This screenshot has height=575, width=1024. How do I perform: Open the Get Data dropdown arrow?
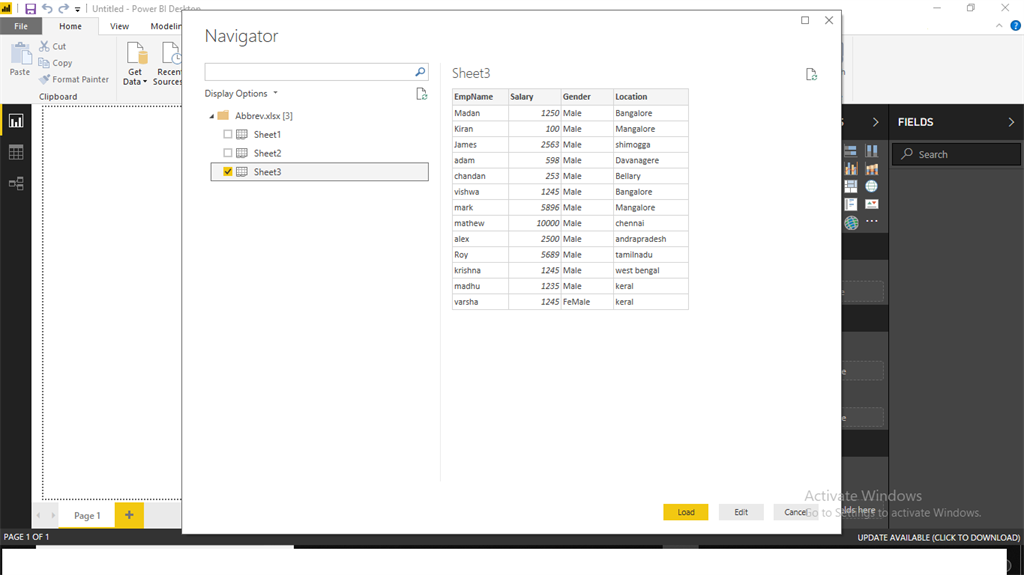point(145,82)
